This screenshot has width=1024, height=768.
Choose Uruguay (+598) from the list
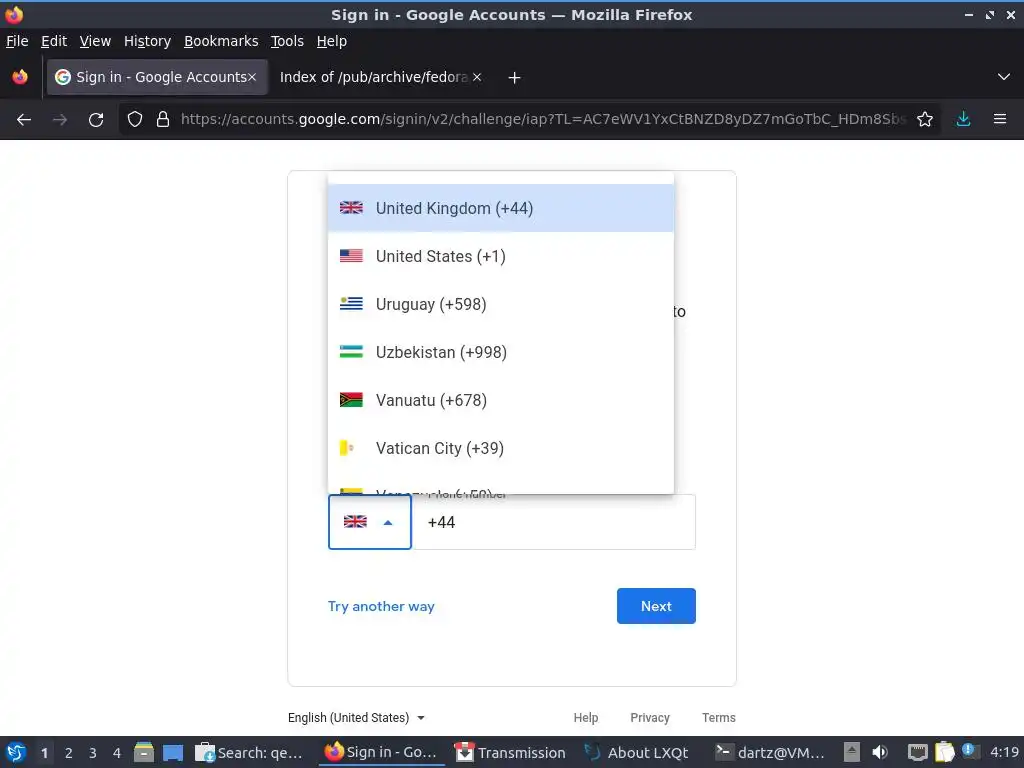tap(501, 304)
